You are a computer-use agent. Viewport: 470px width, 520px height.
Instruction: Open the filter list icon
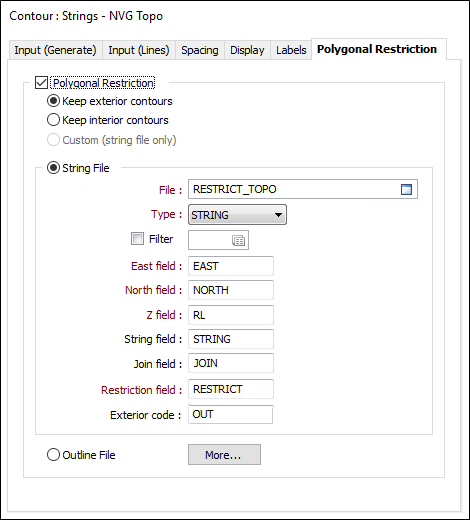(238, 240)
